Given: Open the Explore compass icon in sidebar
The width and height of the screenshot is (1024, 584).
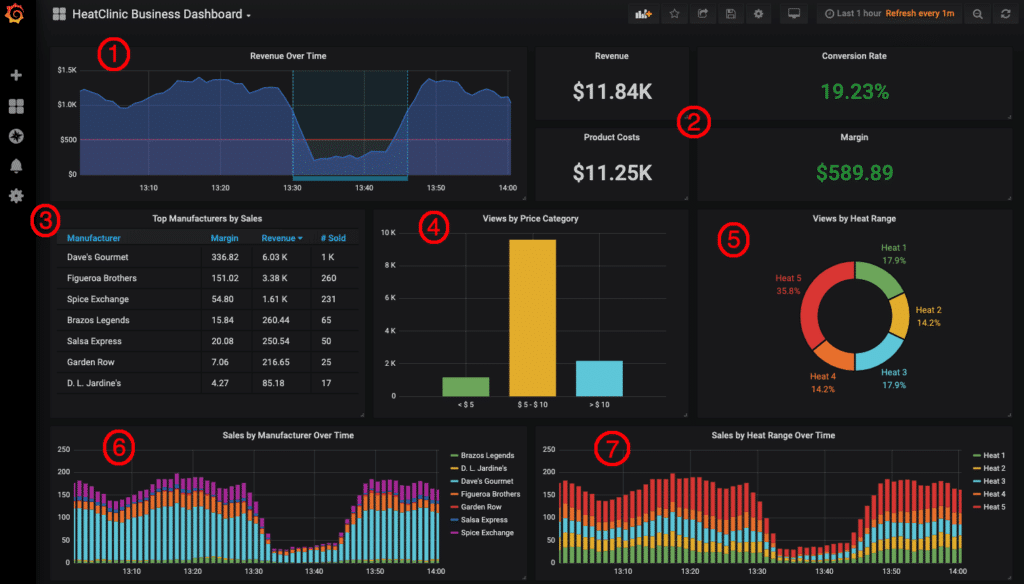Looking at the screenshot, I should click(16, 136).
